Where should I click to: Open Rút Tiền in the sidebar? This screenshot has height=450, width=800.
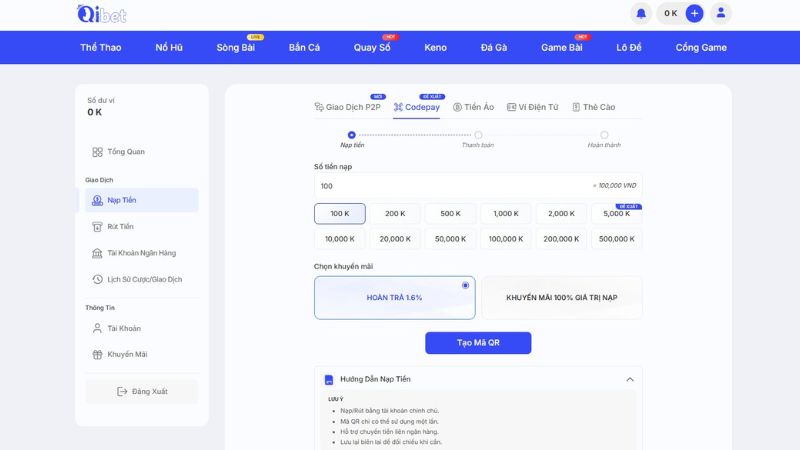142,227
